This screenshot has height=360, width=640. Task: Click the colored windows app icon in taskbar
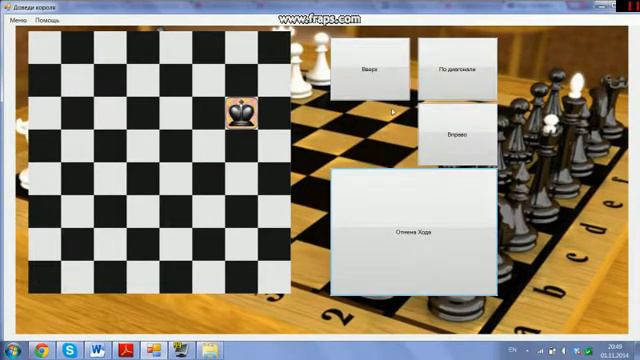click(153, 351)
